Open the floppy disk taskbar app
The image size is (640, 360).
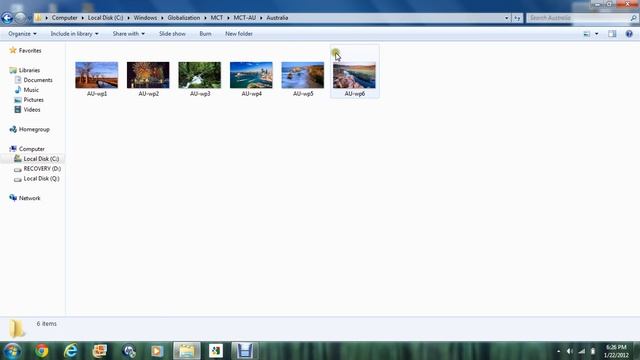coord(244,351)
